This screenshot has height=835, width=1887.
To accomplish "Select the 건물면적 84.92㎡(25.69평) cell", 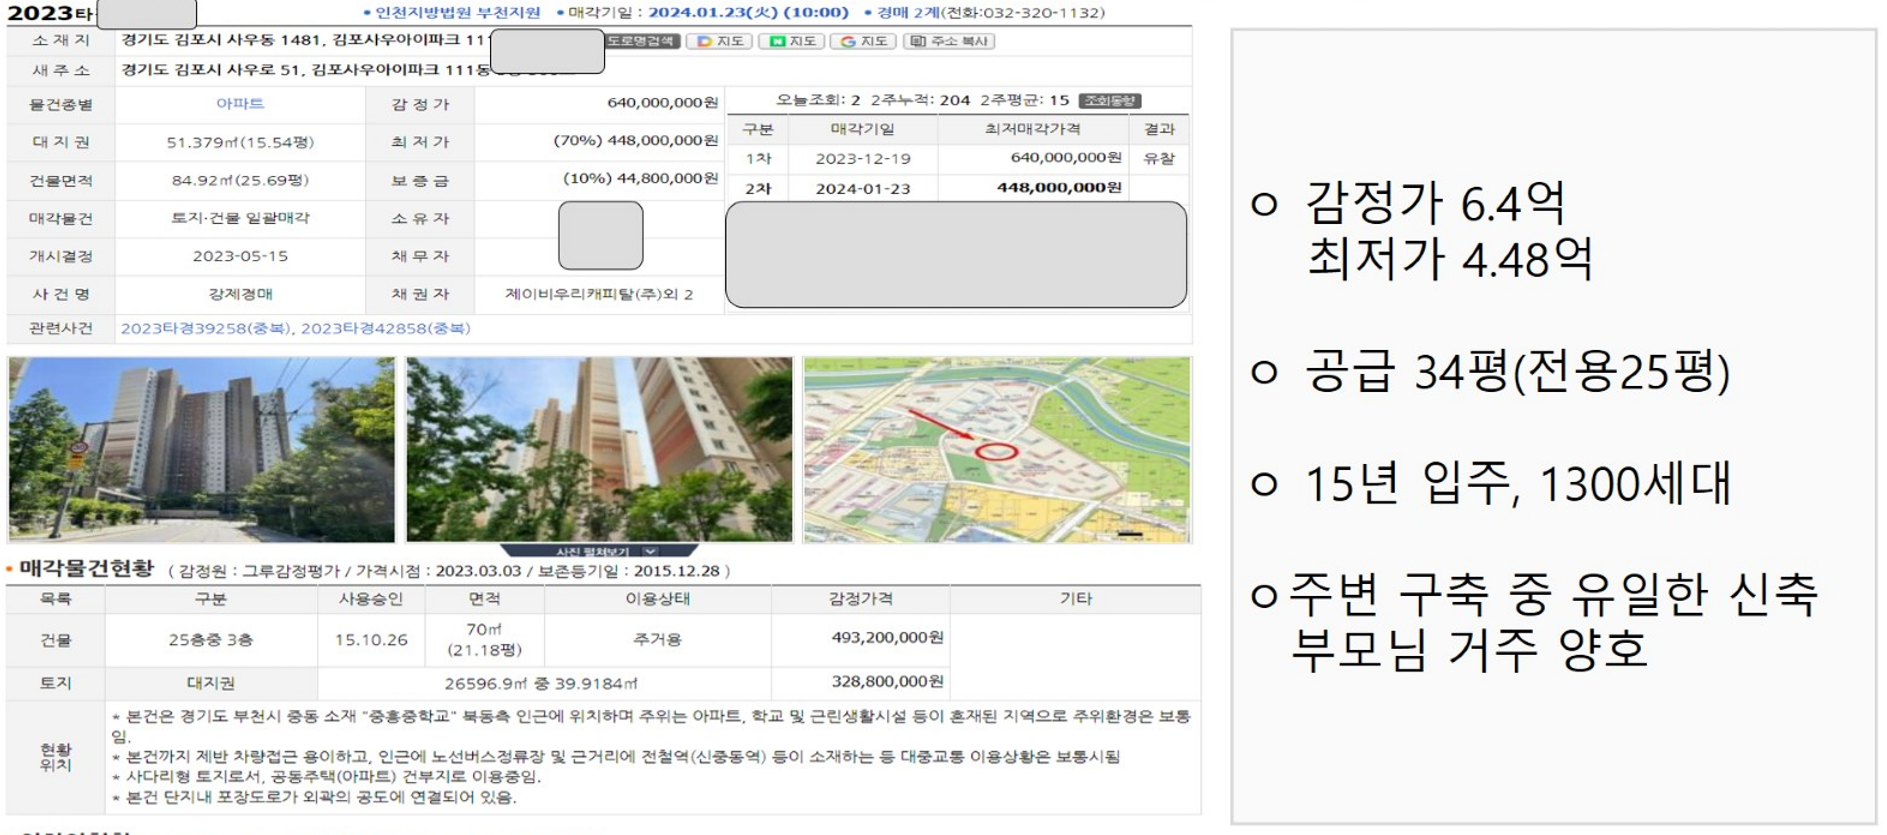I will tap(240, 180).
